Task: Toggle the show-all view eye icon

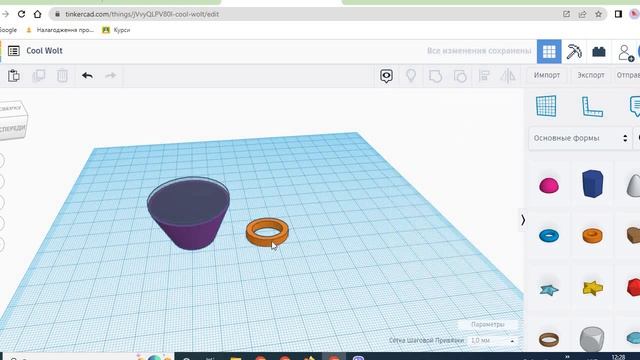Action: point(386,76)
